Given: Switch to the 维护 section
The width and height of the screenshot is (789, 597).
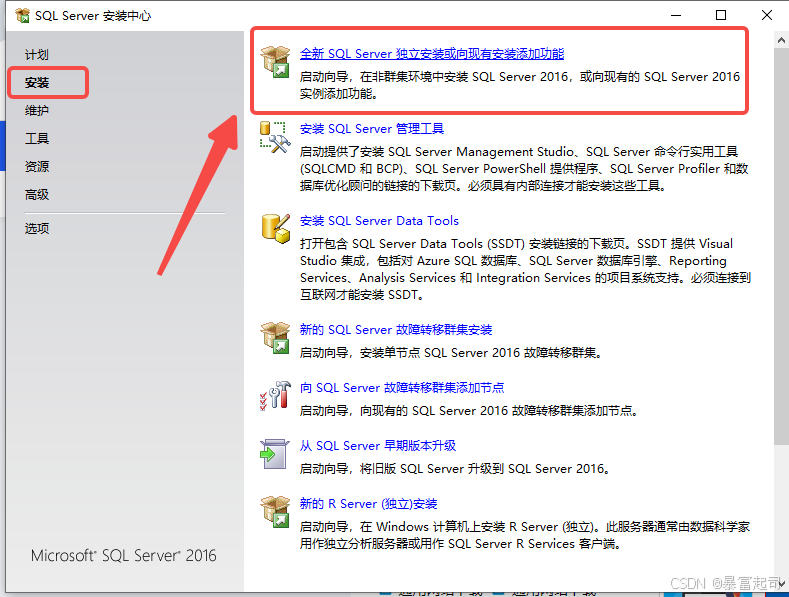Looking at the screenshot, I should 37,111.
